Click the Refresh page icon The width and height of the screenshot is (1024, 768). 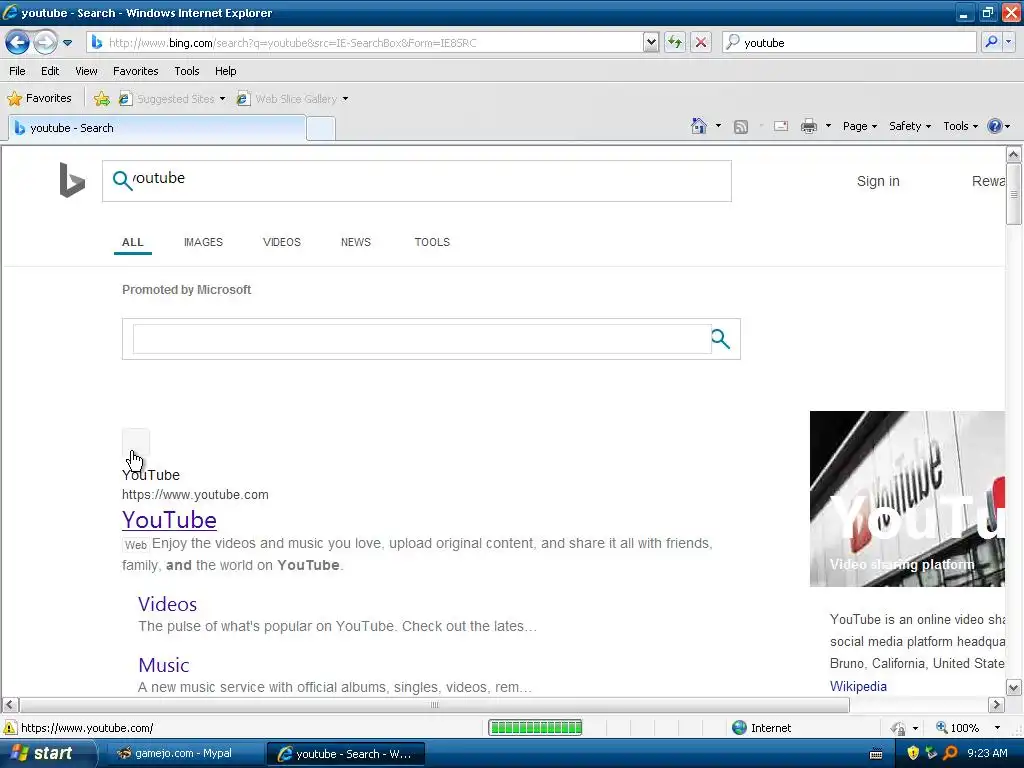pos(675,43)
